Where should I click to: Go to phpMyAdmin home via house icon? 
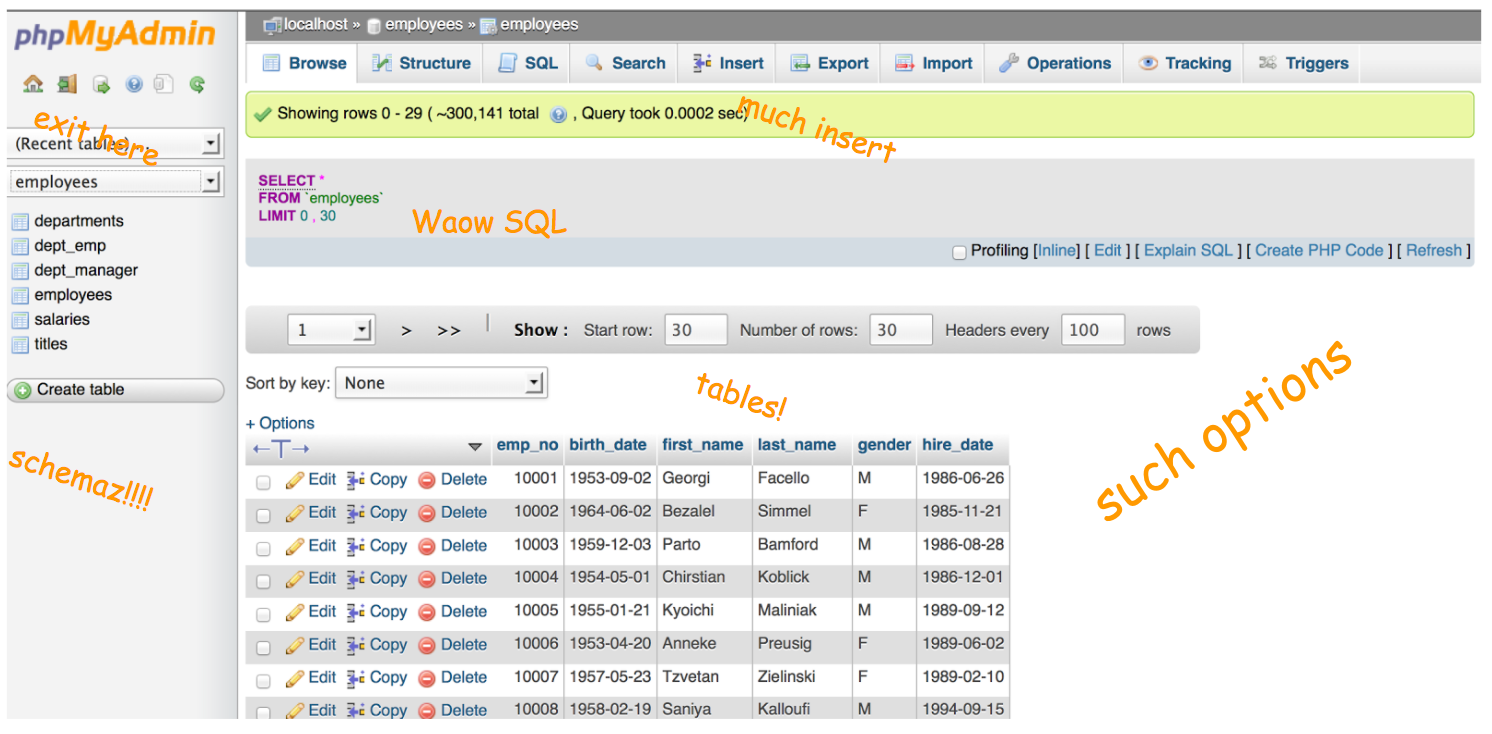pos(33,85)
